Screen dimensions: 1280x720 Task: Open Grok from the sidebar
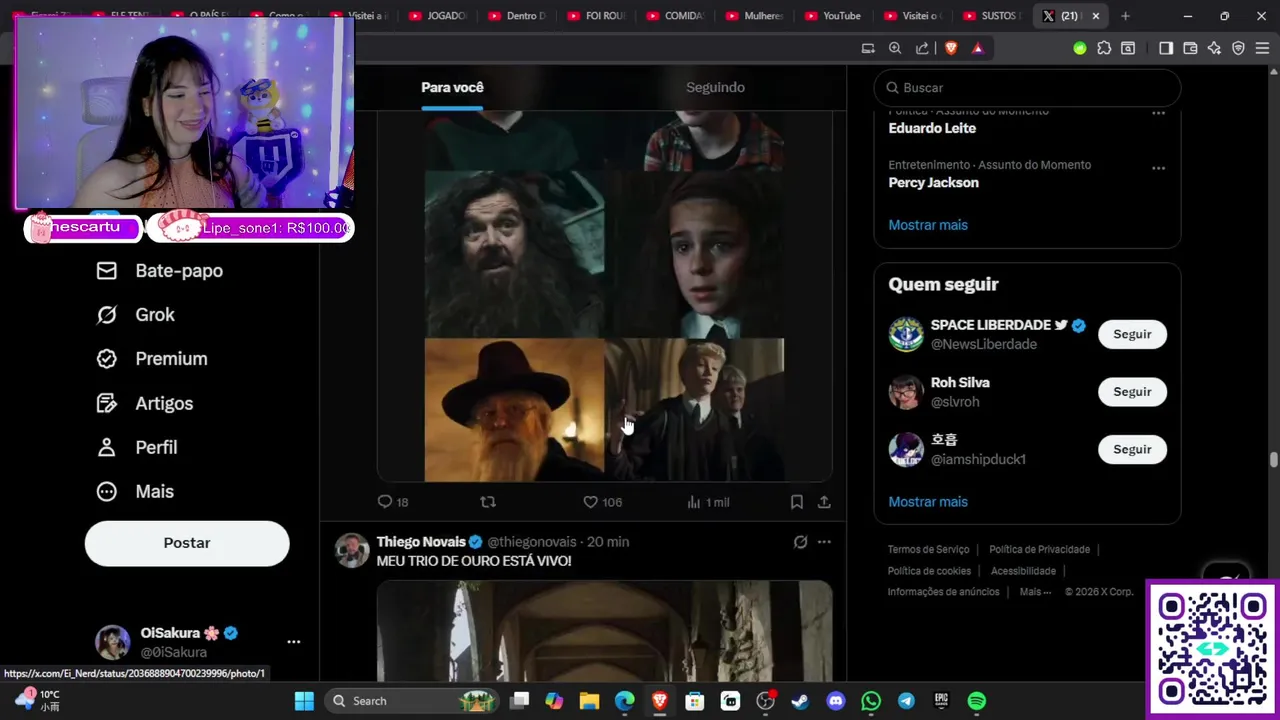click(x=135, y=315)
